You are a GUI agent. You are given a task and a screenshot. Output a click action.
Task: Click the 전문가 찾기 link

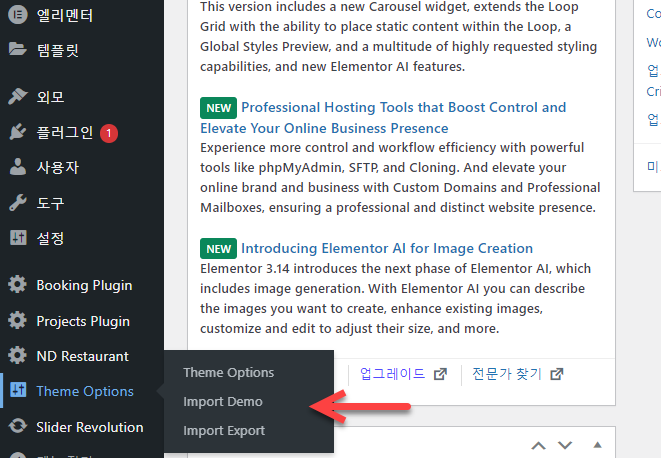tap(507, 374)
